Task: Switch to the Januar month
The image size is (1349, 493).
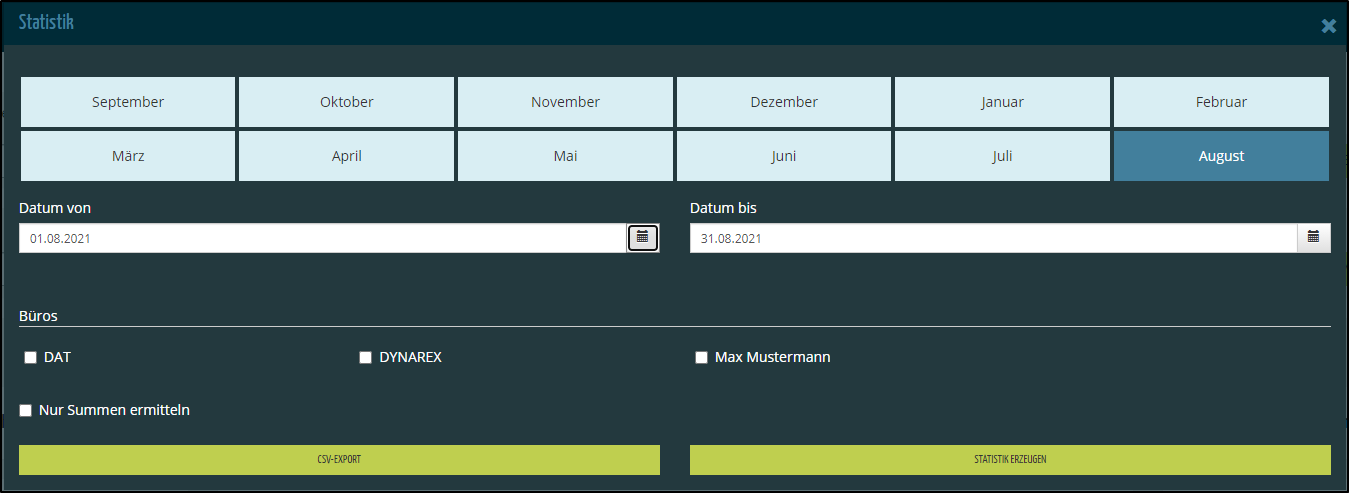Action: point(1002,102)
